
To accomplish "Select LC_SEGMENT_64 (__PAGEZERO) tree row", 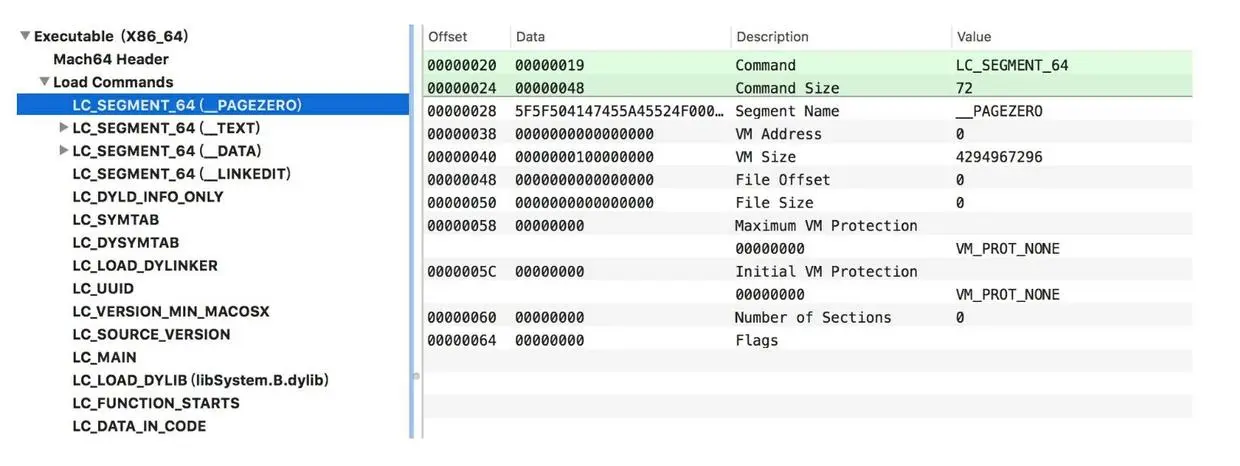I will click(x=213, y=105).
